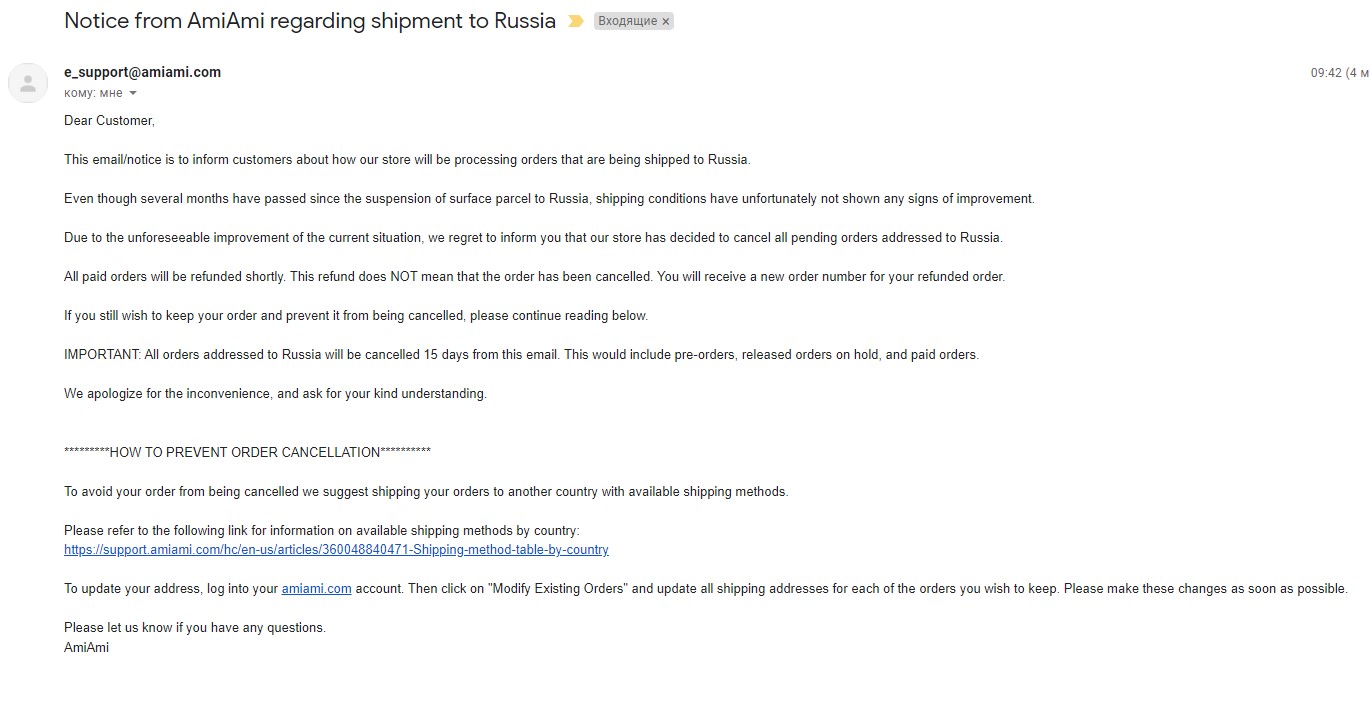The height and width of the screenshot is (703, 1370).
Task: Click the 09:42 message timestamp
Action: [x=1326, y=73]
